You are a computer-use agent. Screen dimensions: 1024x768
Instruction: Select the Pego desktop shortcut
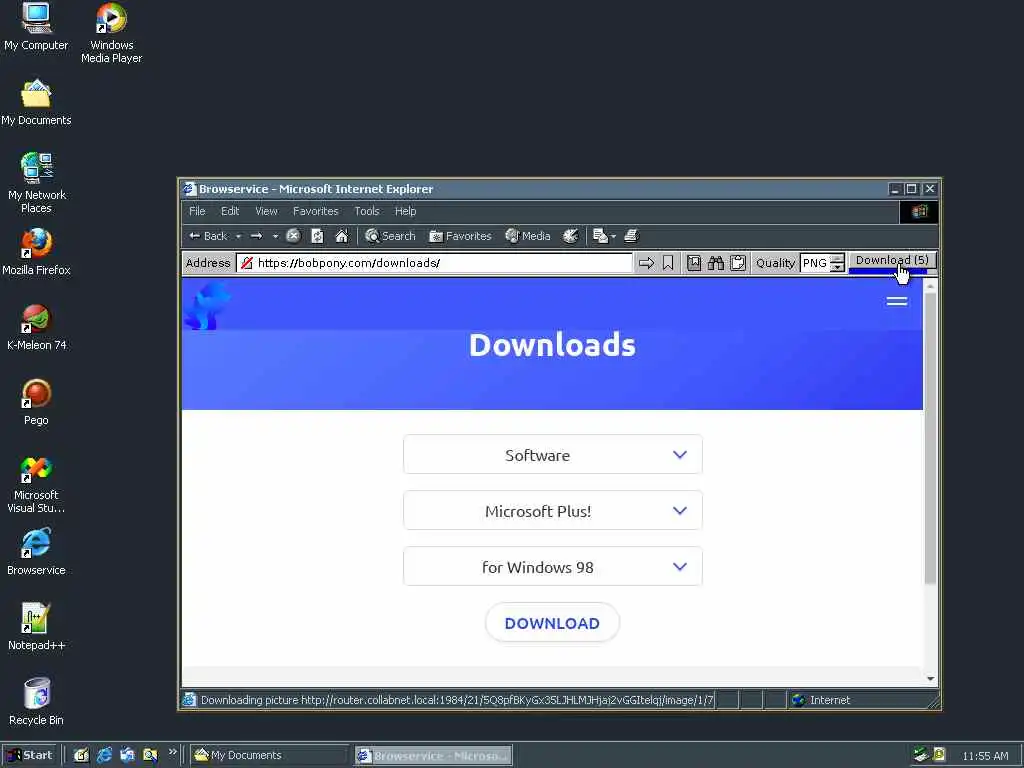[x=36, y=402]
